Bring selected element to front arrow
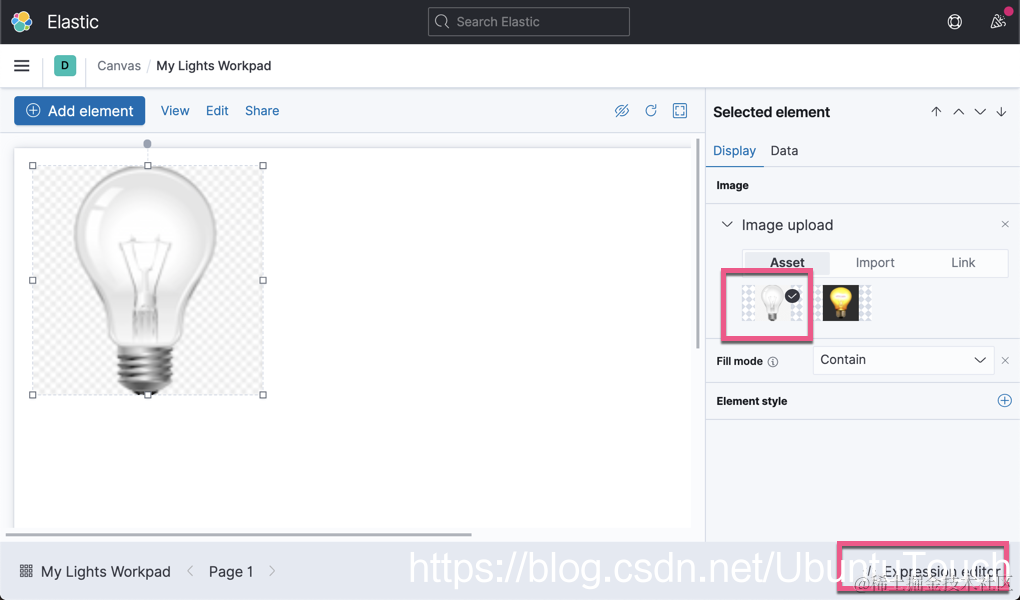1020x600 pixels. click(936, 112)
